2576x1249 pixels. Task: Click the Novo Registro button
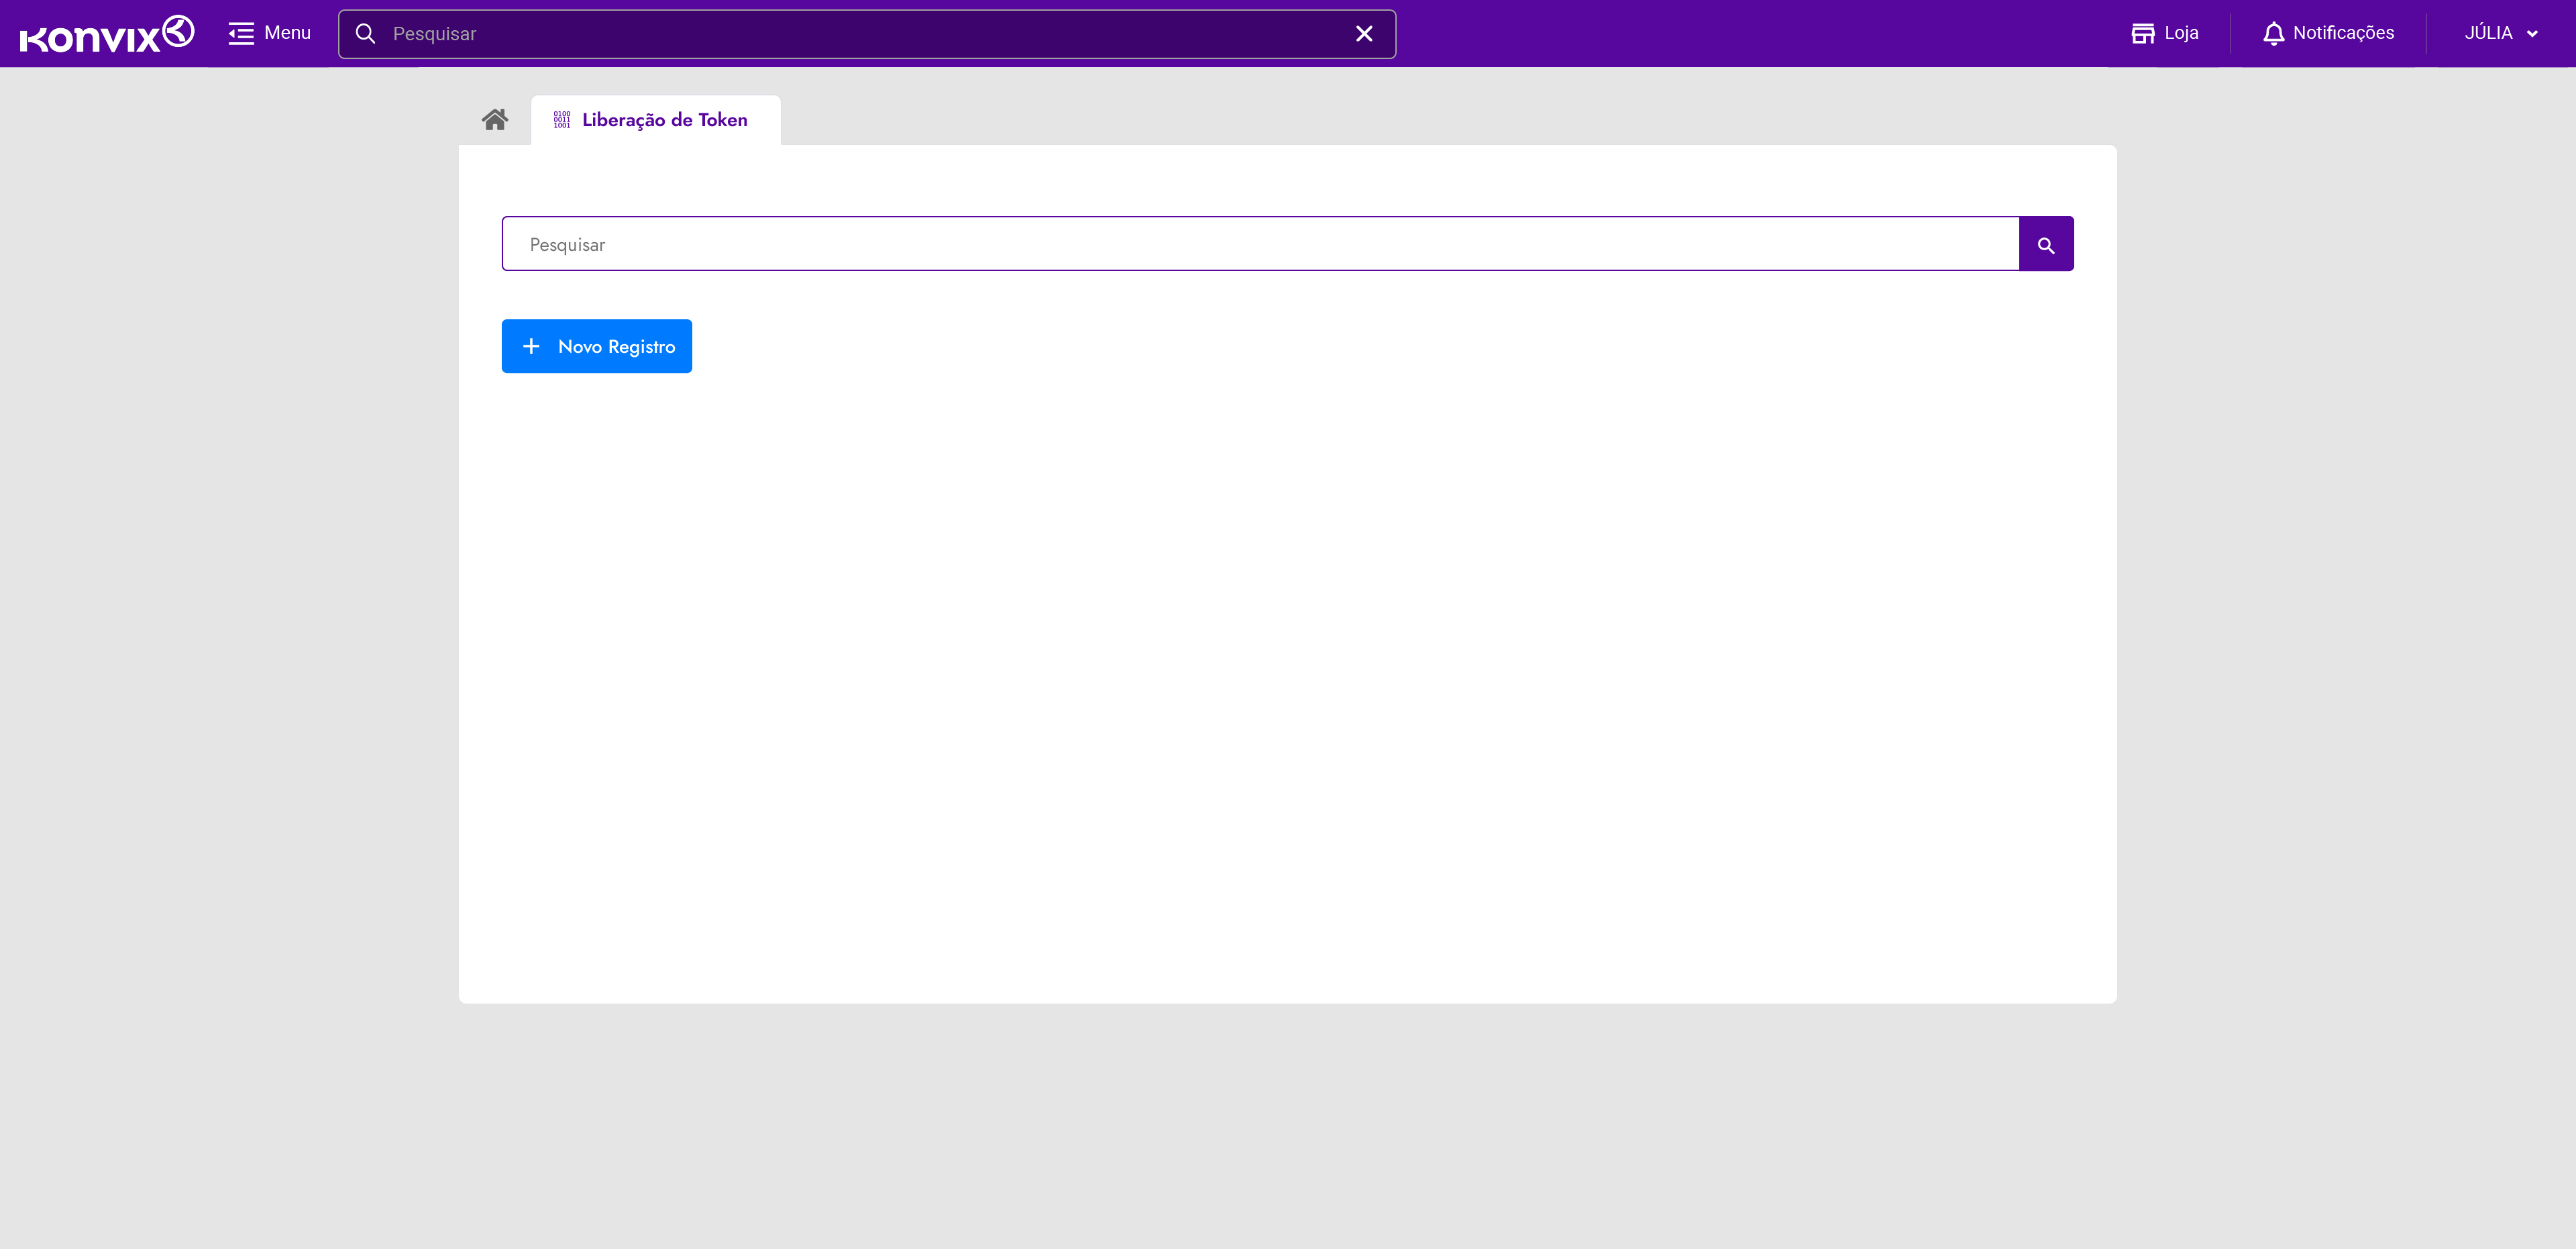click(596, 346)
